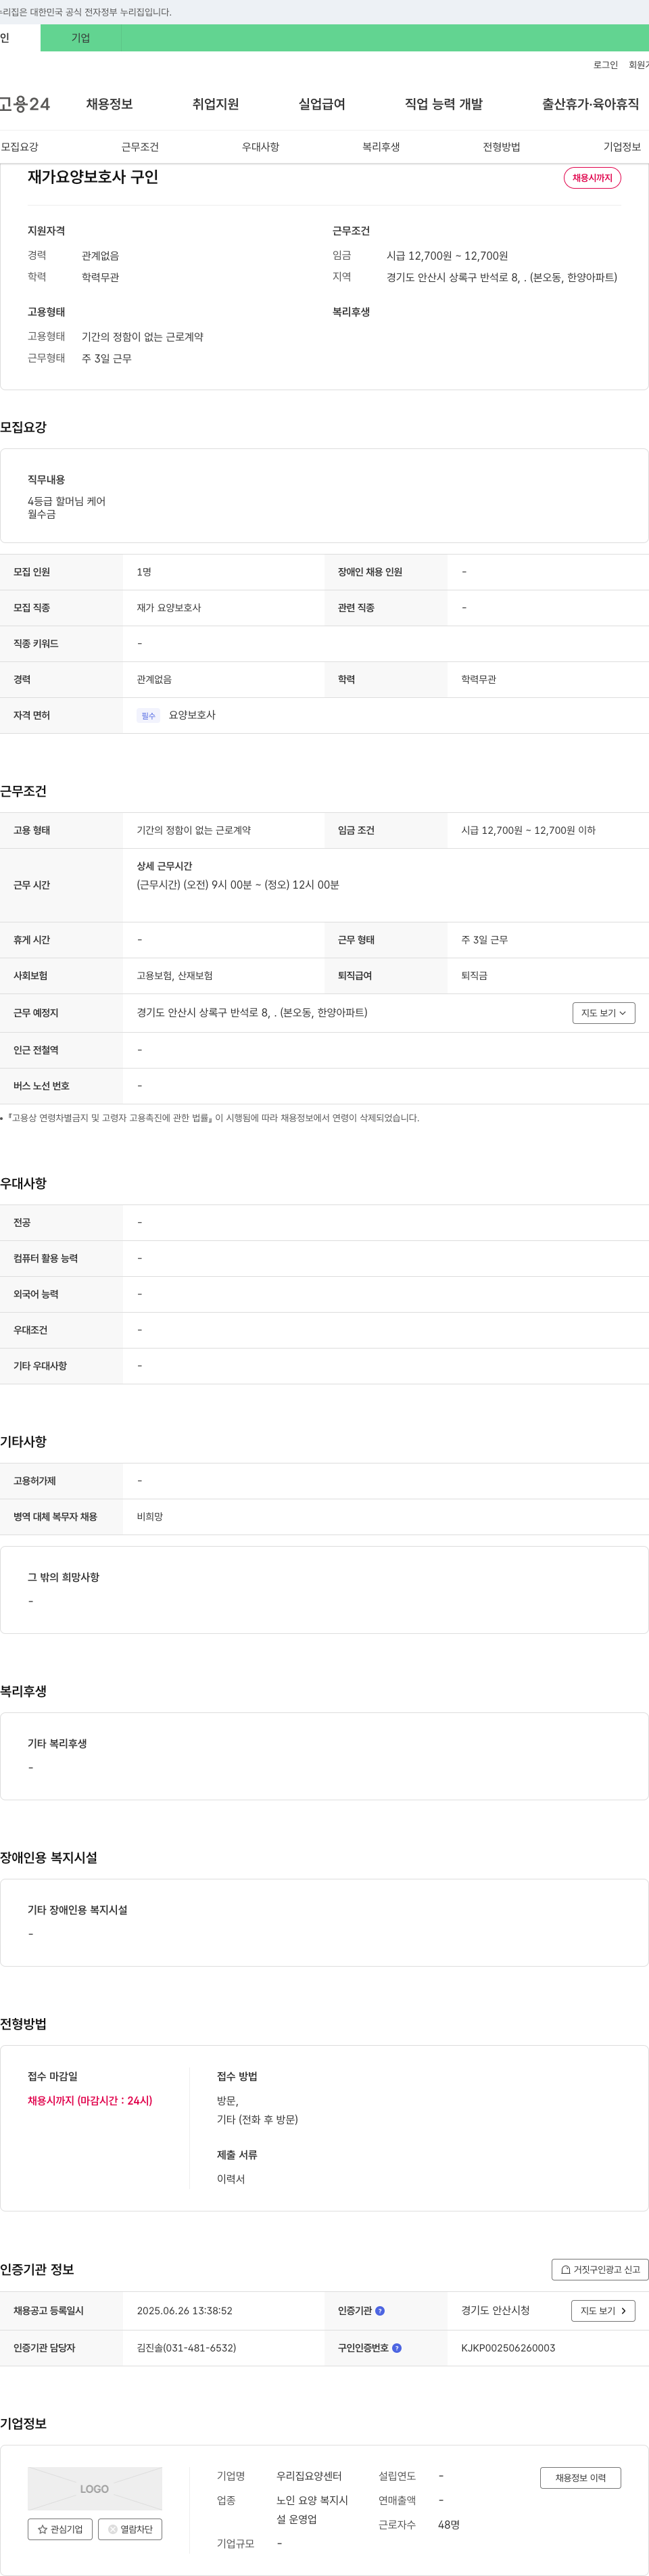This screenshot has width=649, height=2576.
Task: Open 지도 보기 next to 경기도 안산시청
Action: tap(603, 2311)
